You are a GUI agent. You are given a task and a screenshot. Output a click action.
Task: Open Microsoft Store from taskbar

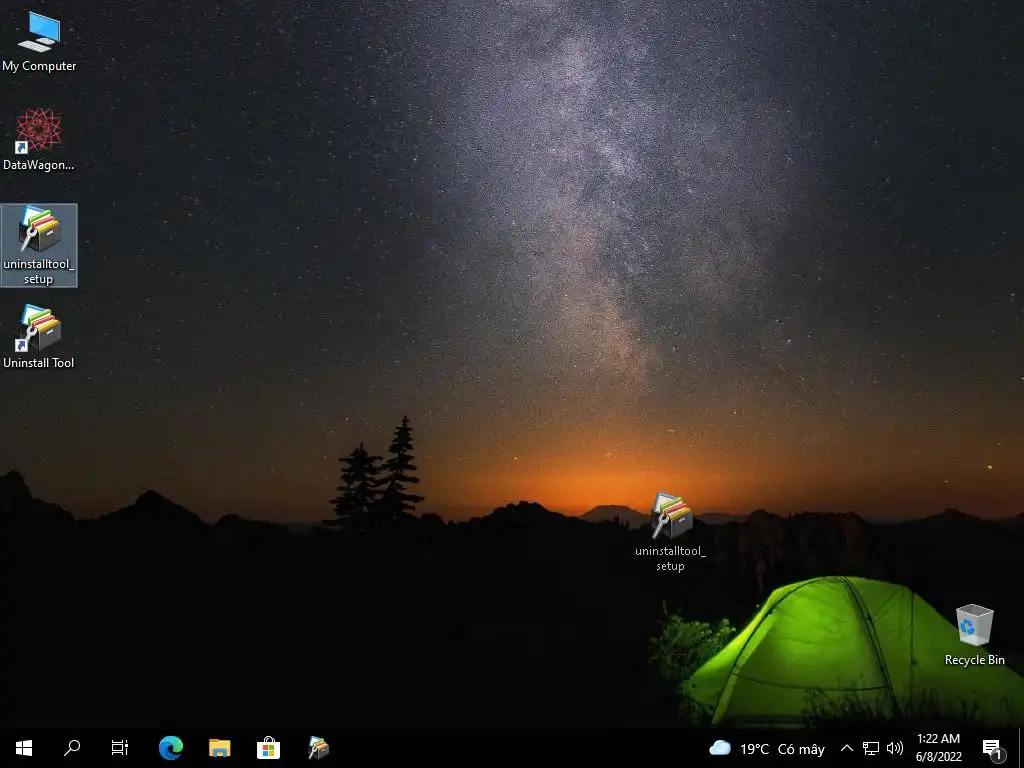click(268, 748)
